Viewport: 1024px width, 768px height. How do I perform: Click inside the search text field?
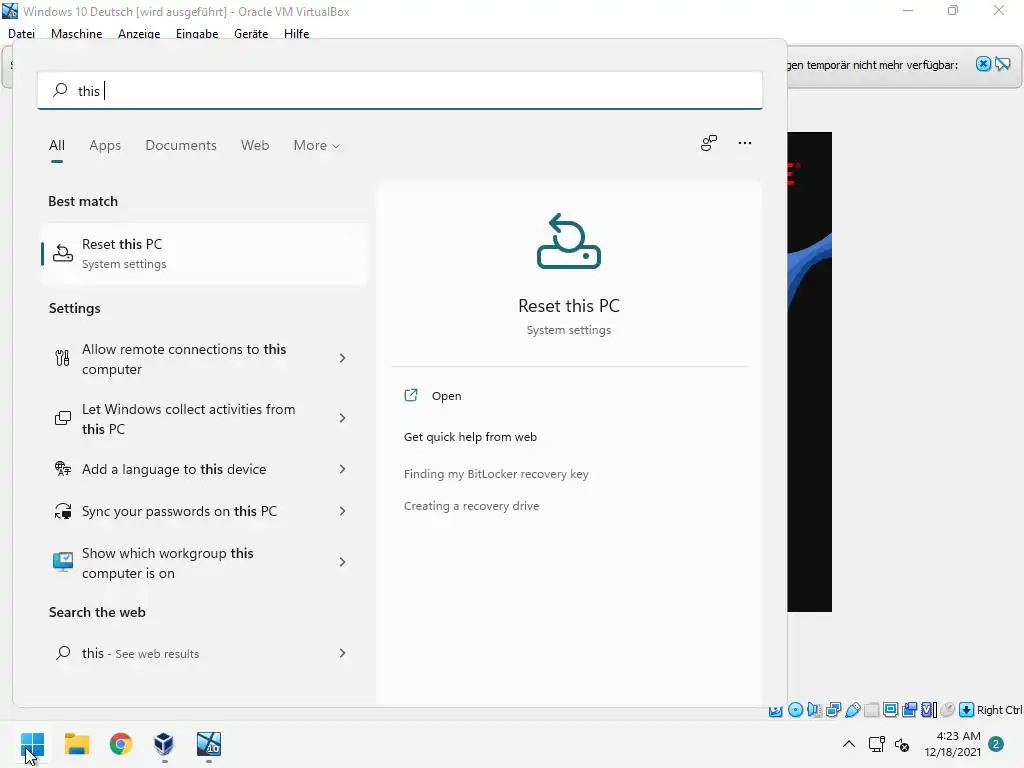coord(400,90)
